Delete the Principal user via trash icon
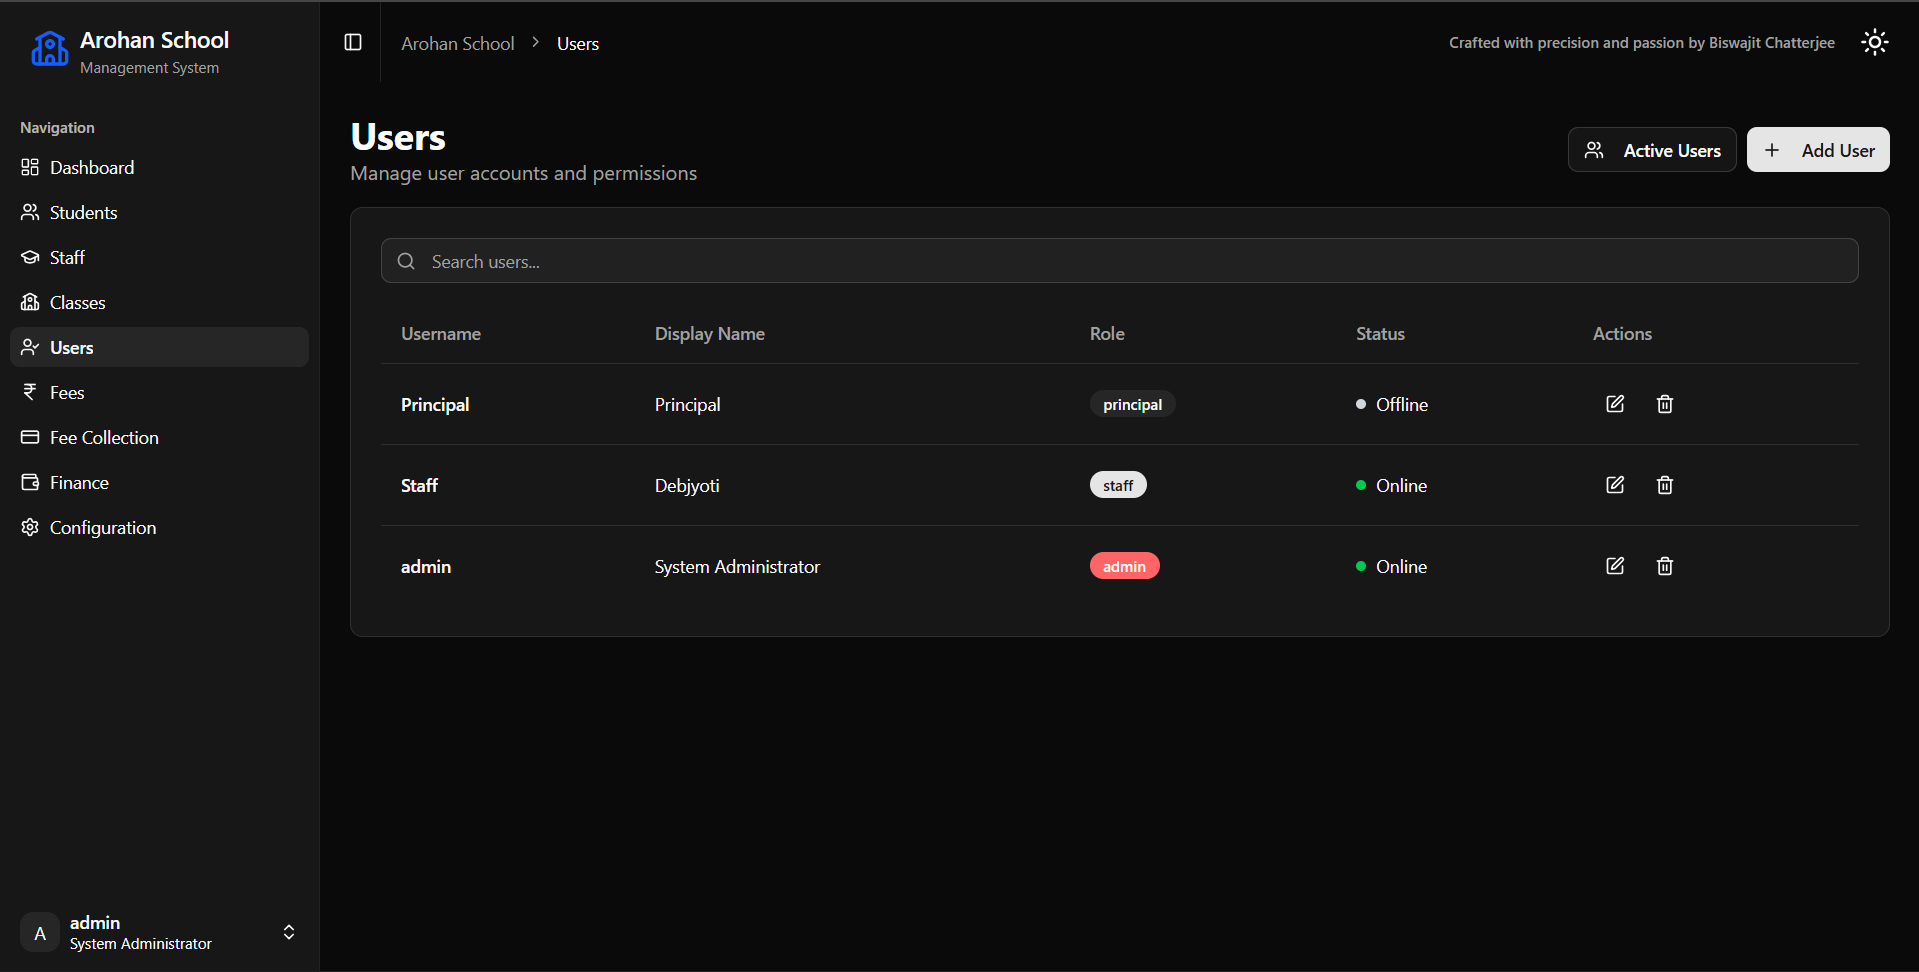The height and width of the screenshot is (972, 1919). (x=1664, y=404)
